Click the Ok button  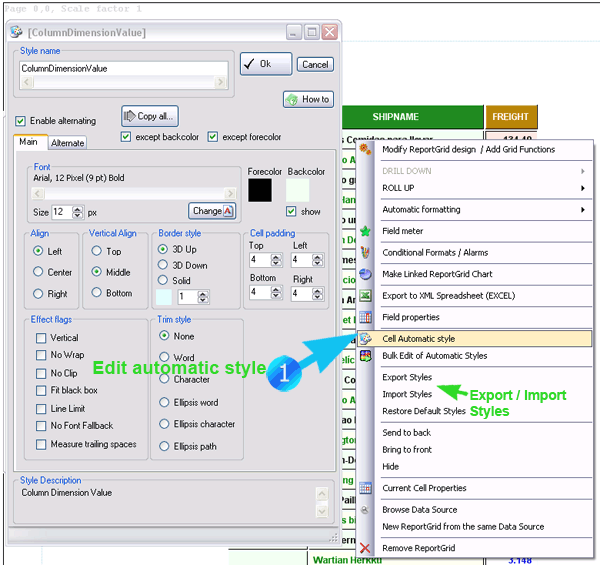[266, 64]
